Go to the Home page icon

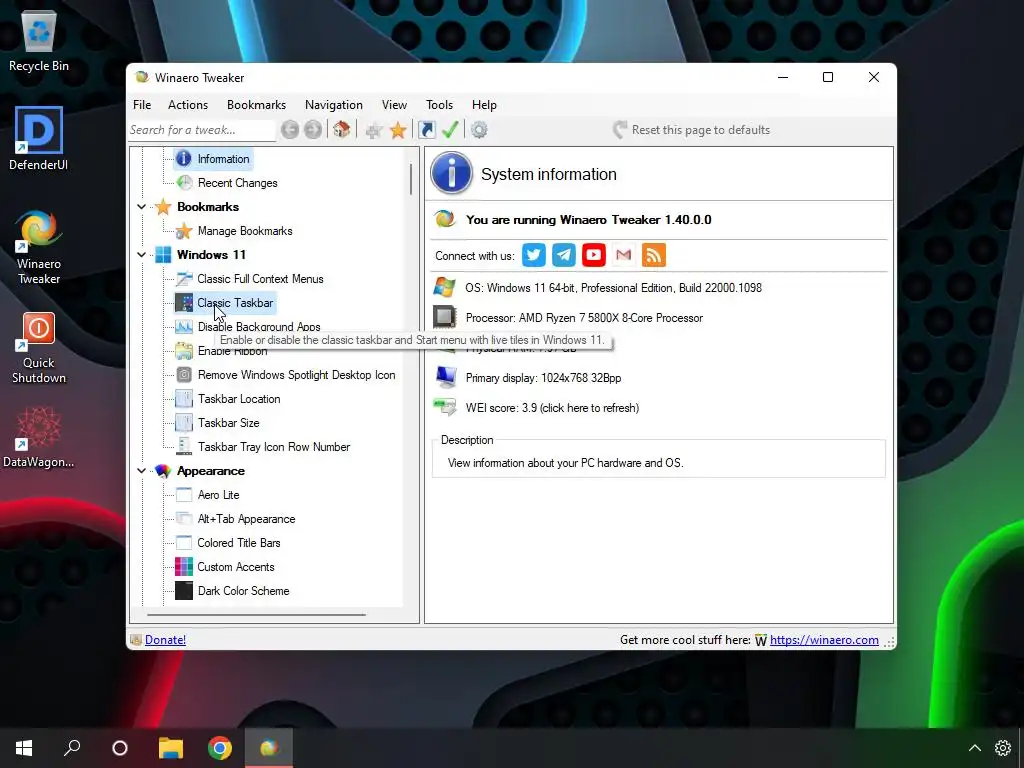(342, 130)
